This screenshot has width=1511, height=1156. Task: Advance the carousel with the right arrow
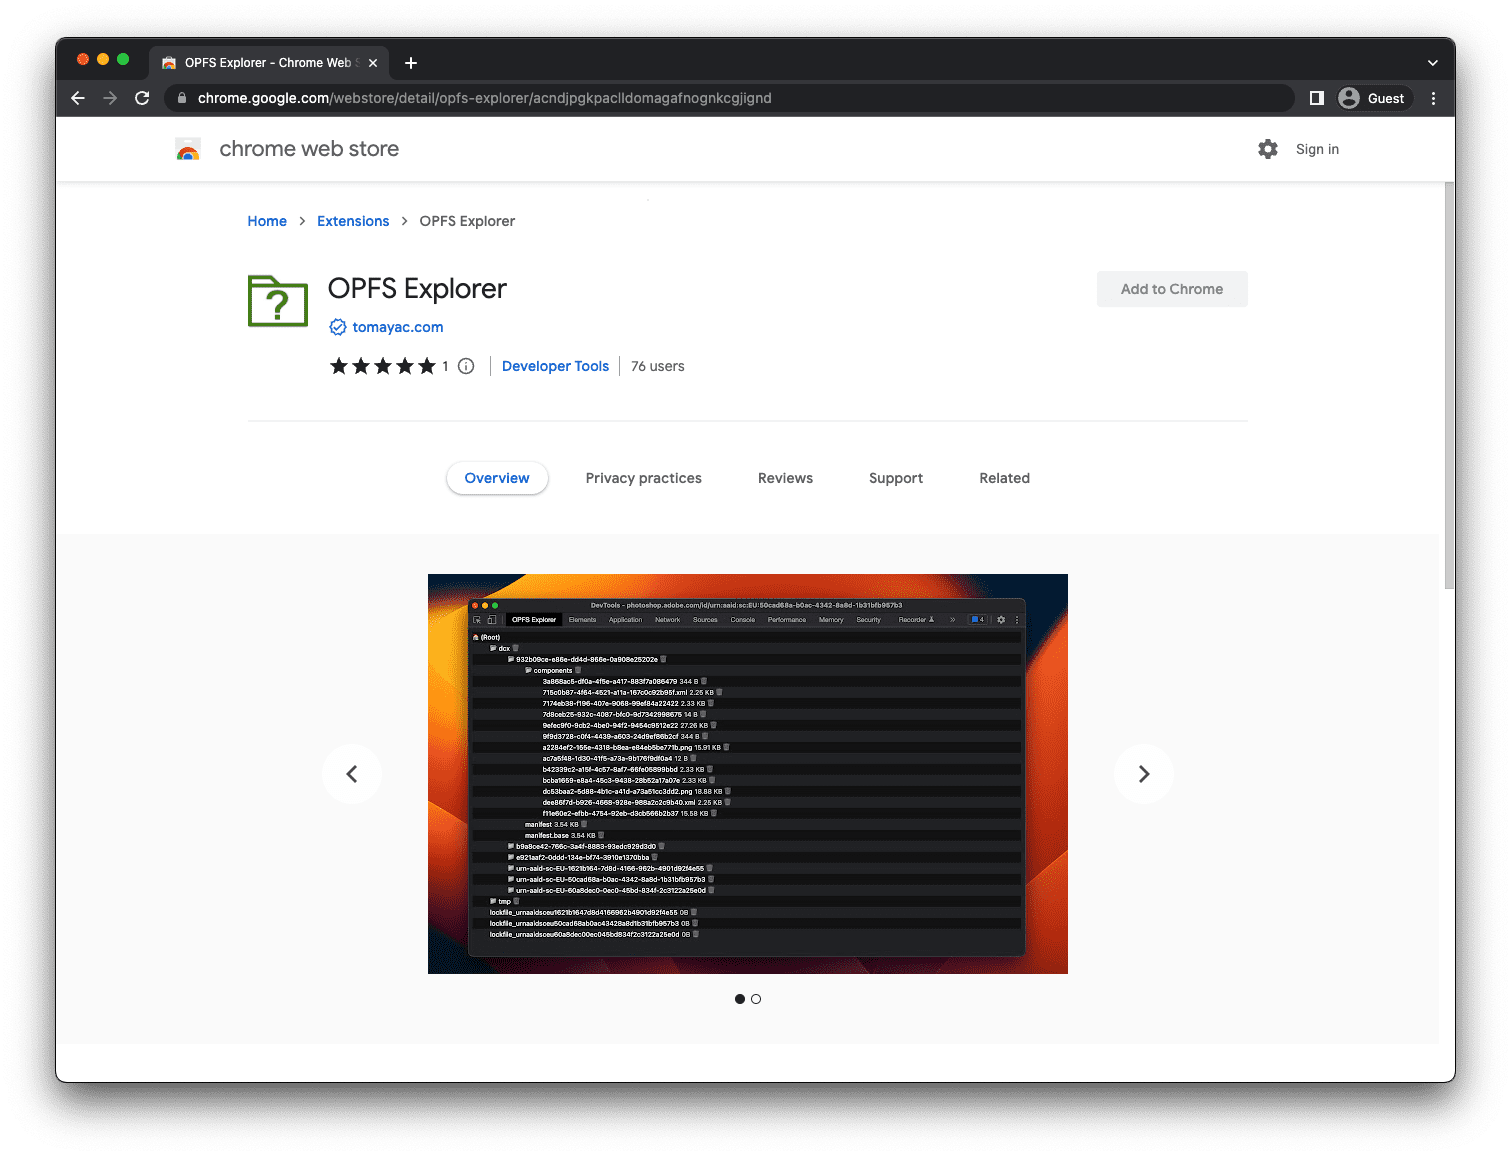pos(1143,773)
